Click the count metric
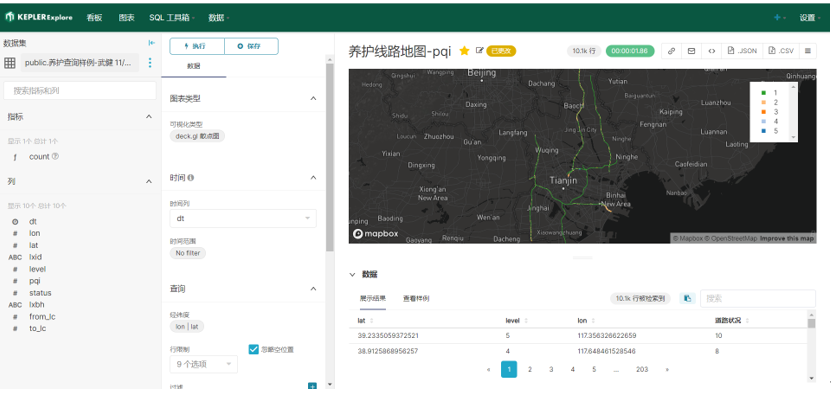The width and height of the screenshot is (831, 400). click(x=39, y=157)
